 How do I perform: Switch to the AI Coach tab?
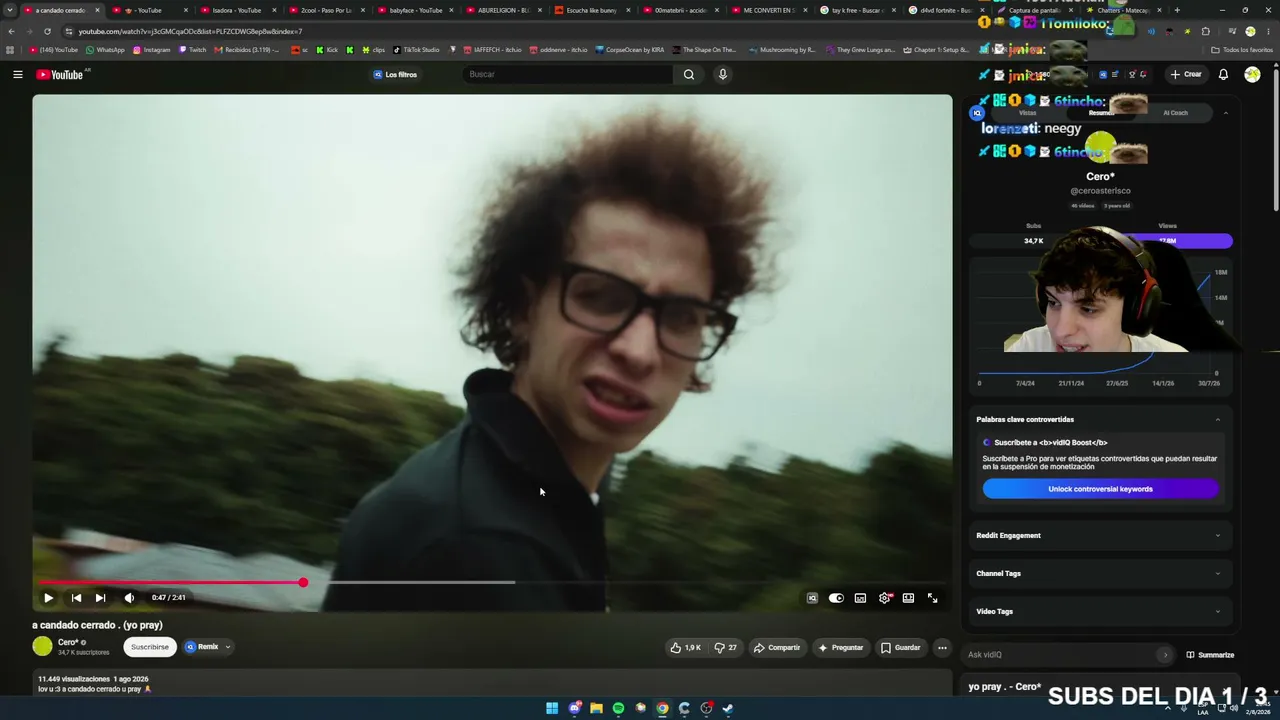point(1175,113)
